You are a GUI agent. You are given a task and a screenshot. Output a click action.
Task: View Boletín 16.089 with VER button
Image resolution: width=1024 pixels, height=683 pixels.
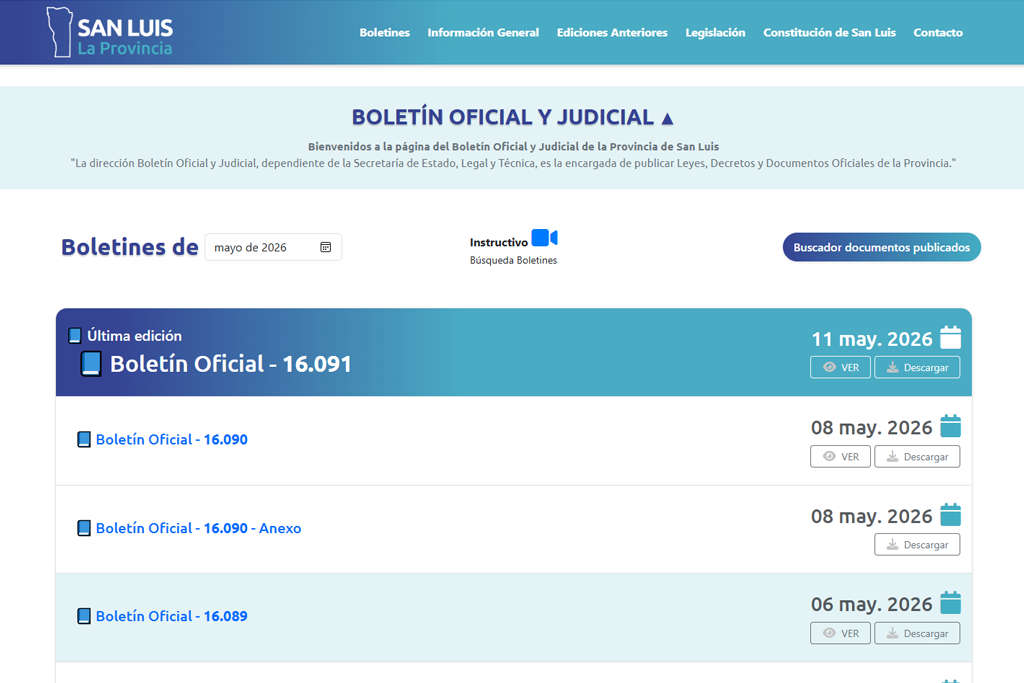[x=840, y=633]
